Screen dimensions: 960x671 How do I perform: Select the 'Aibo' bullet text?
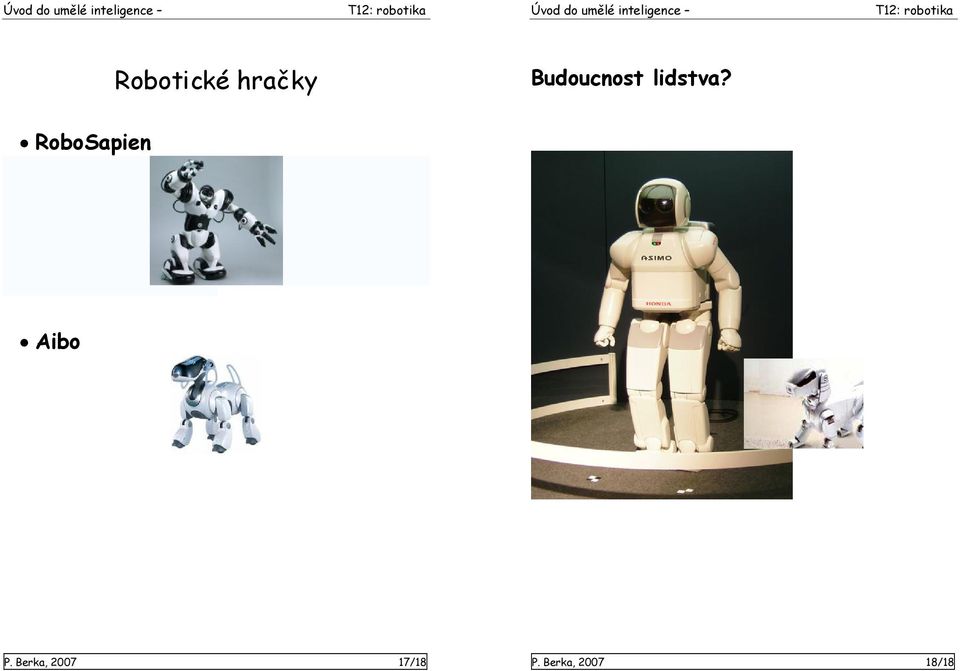click(58, 342)
